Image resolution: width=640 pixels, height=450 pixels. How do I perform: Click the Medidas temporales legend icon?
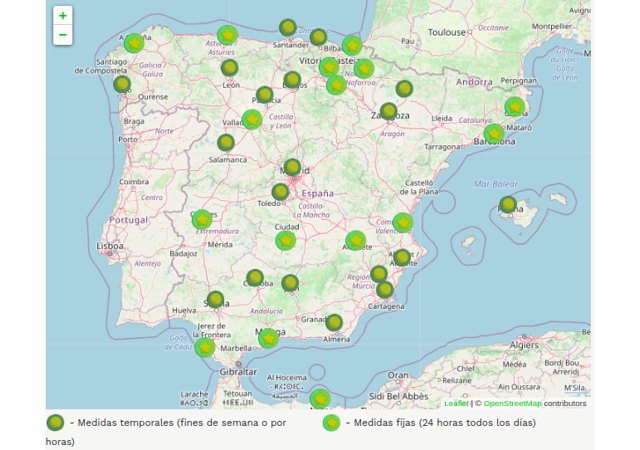pyautogui.click(x=55, y=423)
